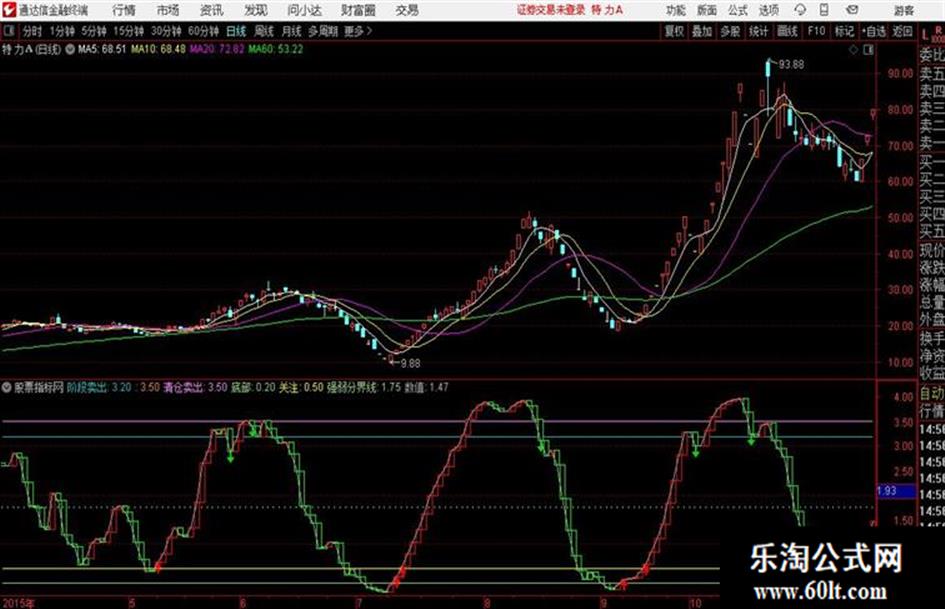Open the mail envelope icon

click(852, 10)
